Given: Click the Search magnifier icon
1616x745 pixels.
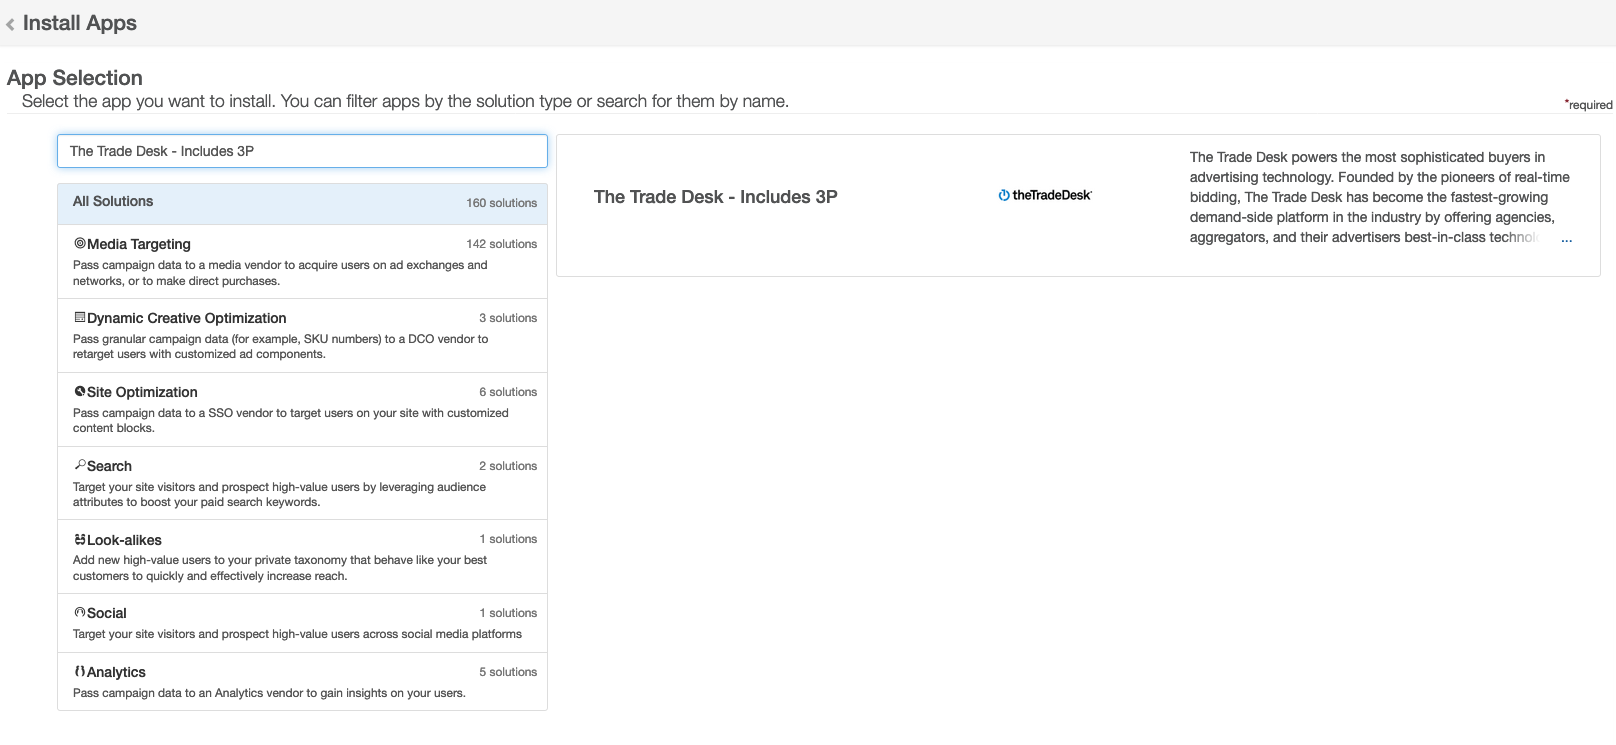Looking at the screenshot, I should (80, 465).
